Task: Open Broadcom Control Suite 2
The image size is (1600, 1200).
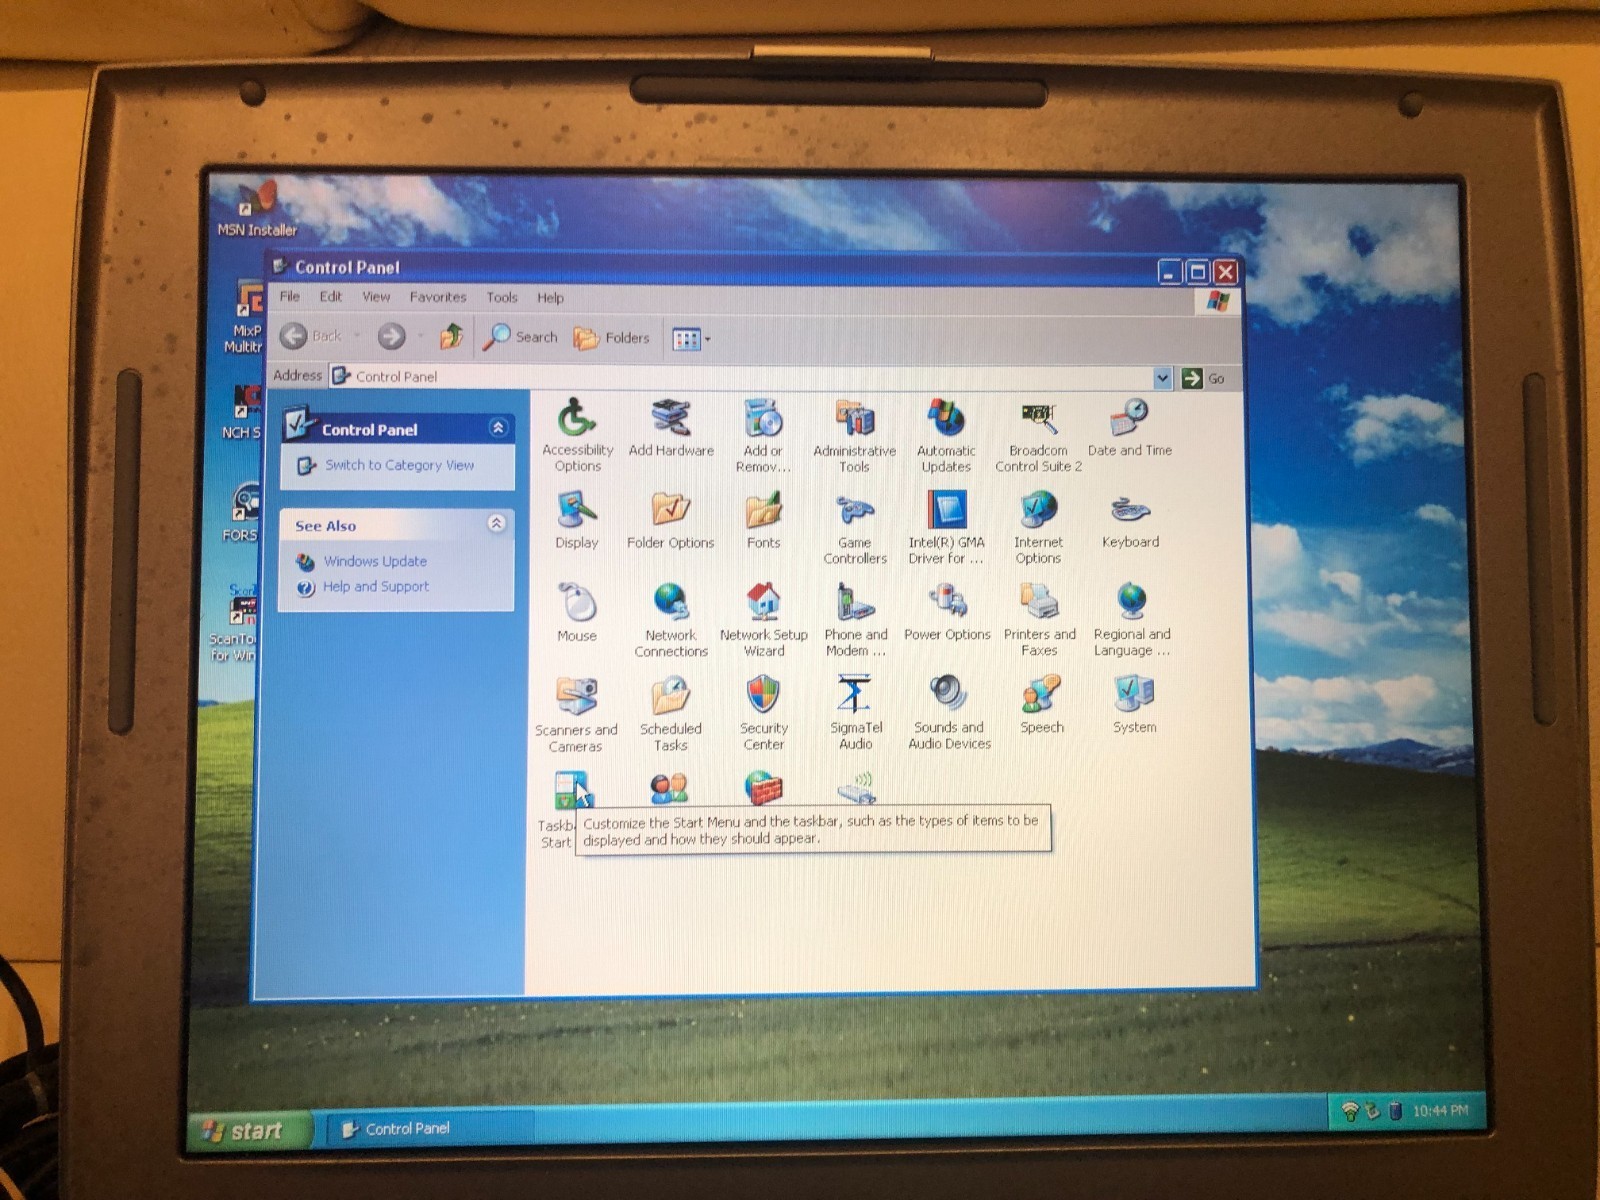Action: coord(1038,436)
